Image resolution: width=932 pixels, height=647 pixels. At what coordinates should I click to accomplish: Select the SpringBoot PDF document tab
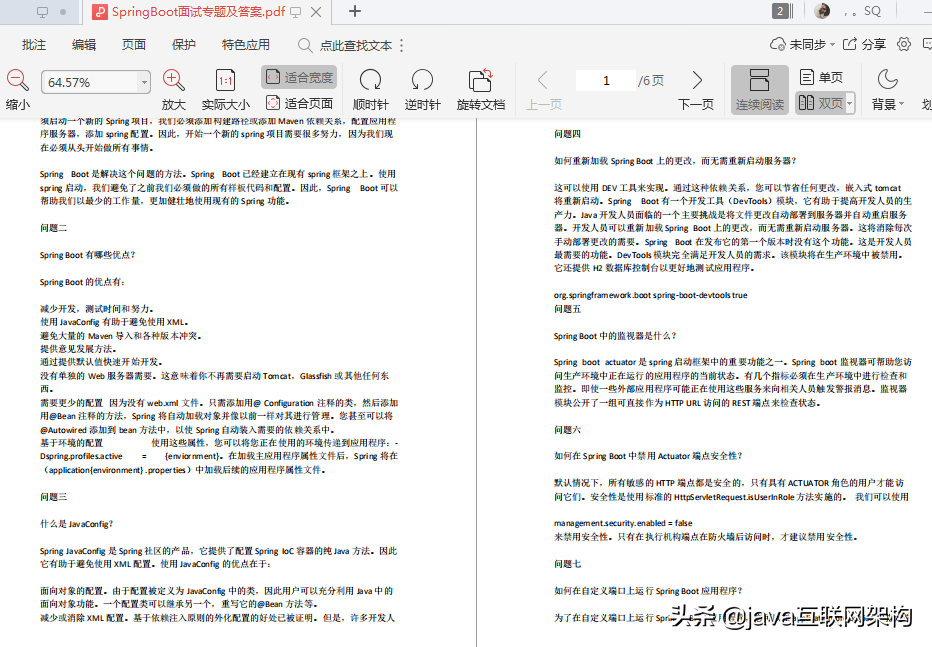[205, 12]
